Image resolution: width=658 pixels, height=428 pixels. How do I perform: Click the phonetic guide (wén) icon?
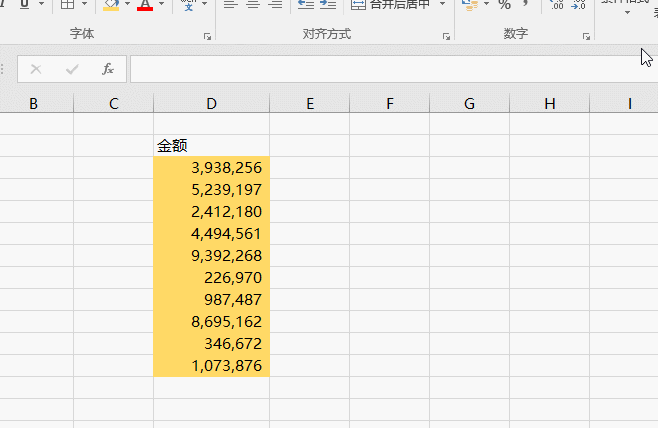pyautogui.click(x=189, y=4)
